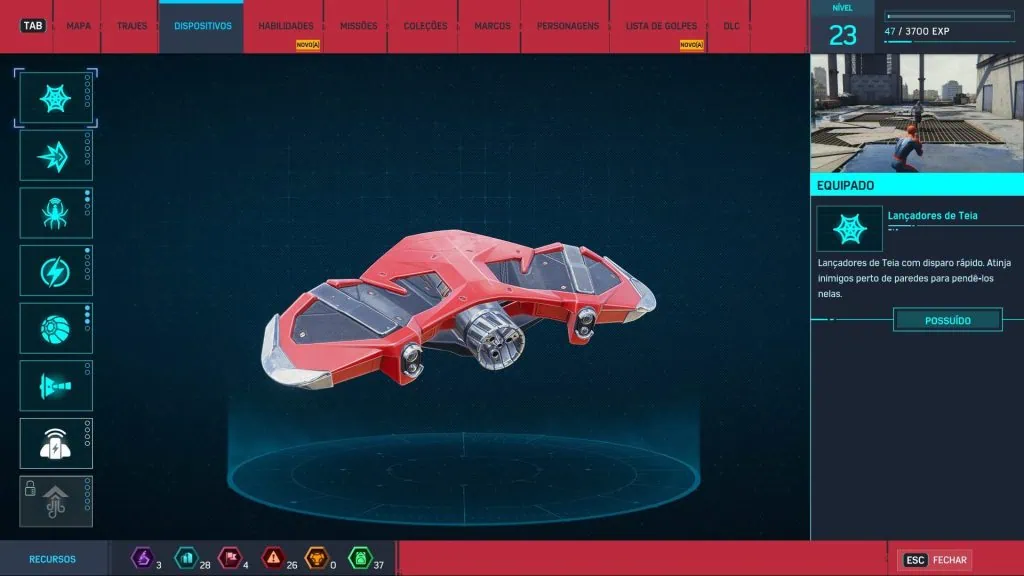Click the Lançadores de Teia title

933,216
